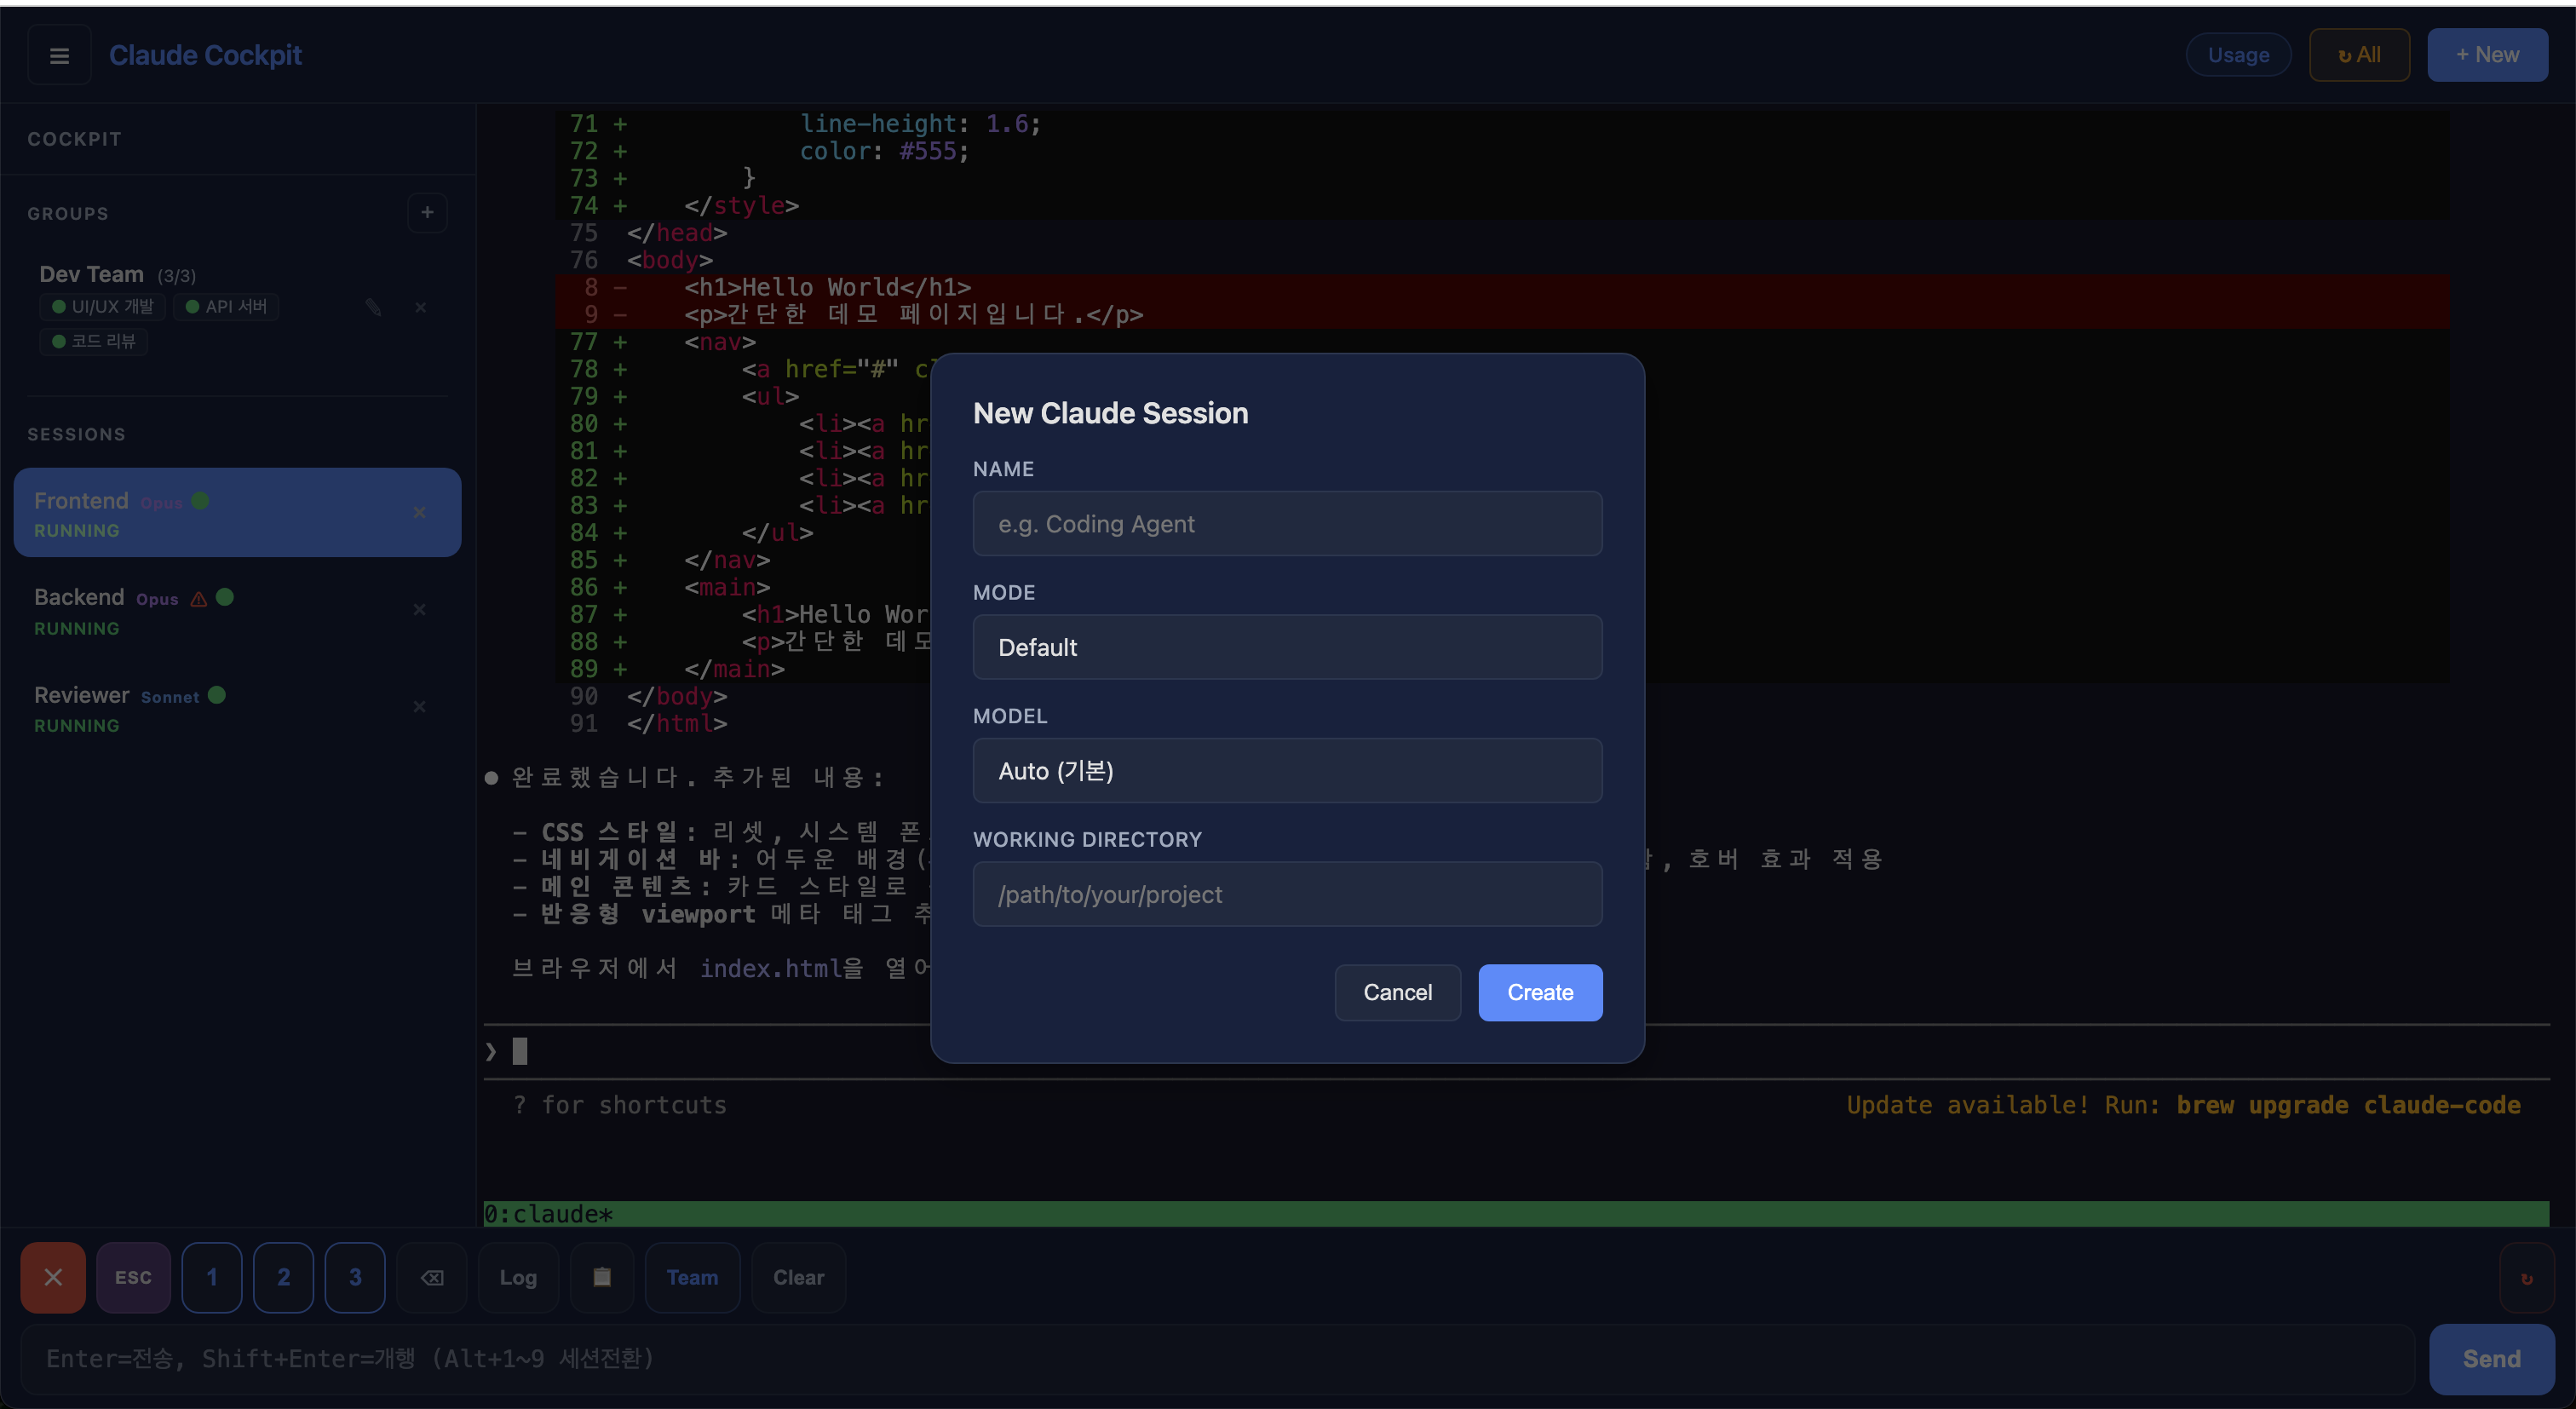Click the number 1 shortcut button
Viewport: 2576px width, 1409px height.
212,1277
